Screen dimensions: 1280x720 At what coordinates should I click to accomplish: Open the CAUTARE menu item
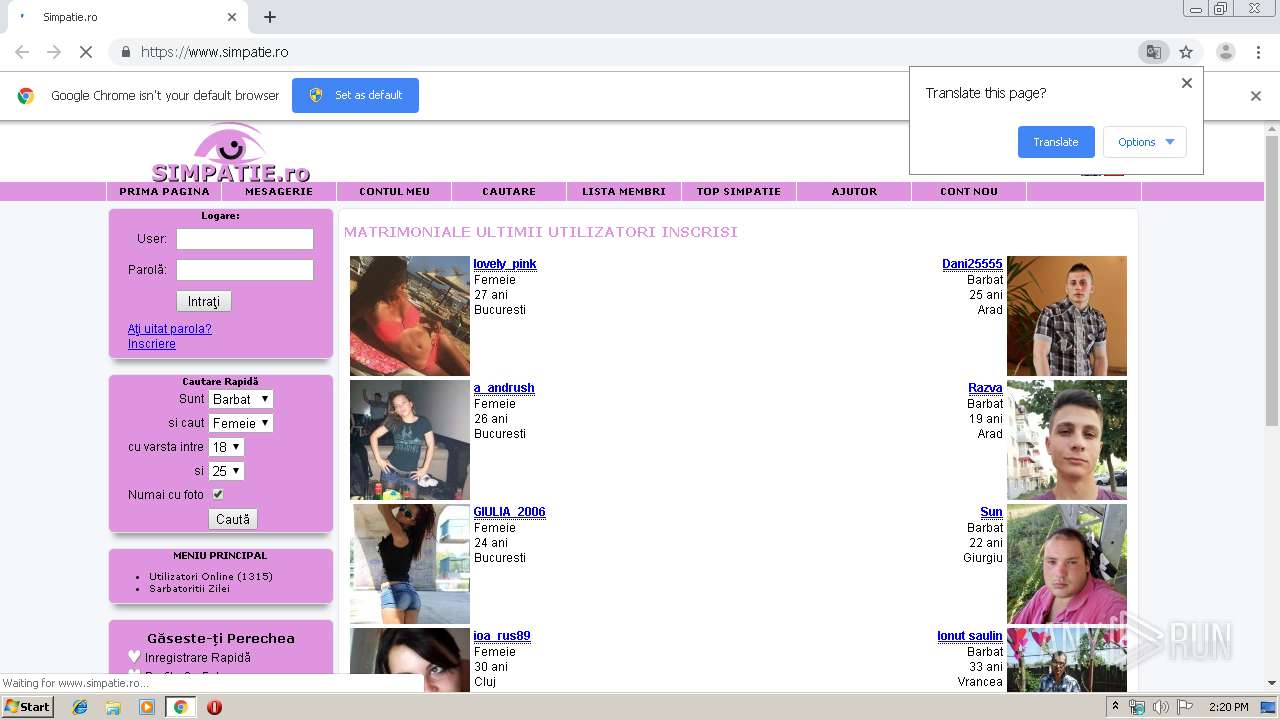509,191
